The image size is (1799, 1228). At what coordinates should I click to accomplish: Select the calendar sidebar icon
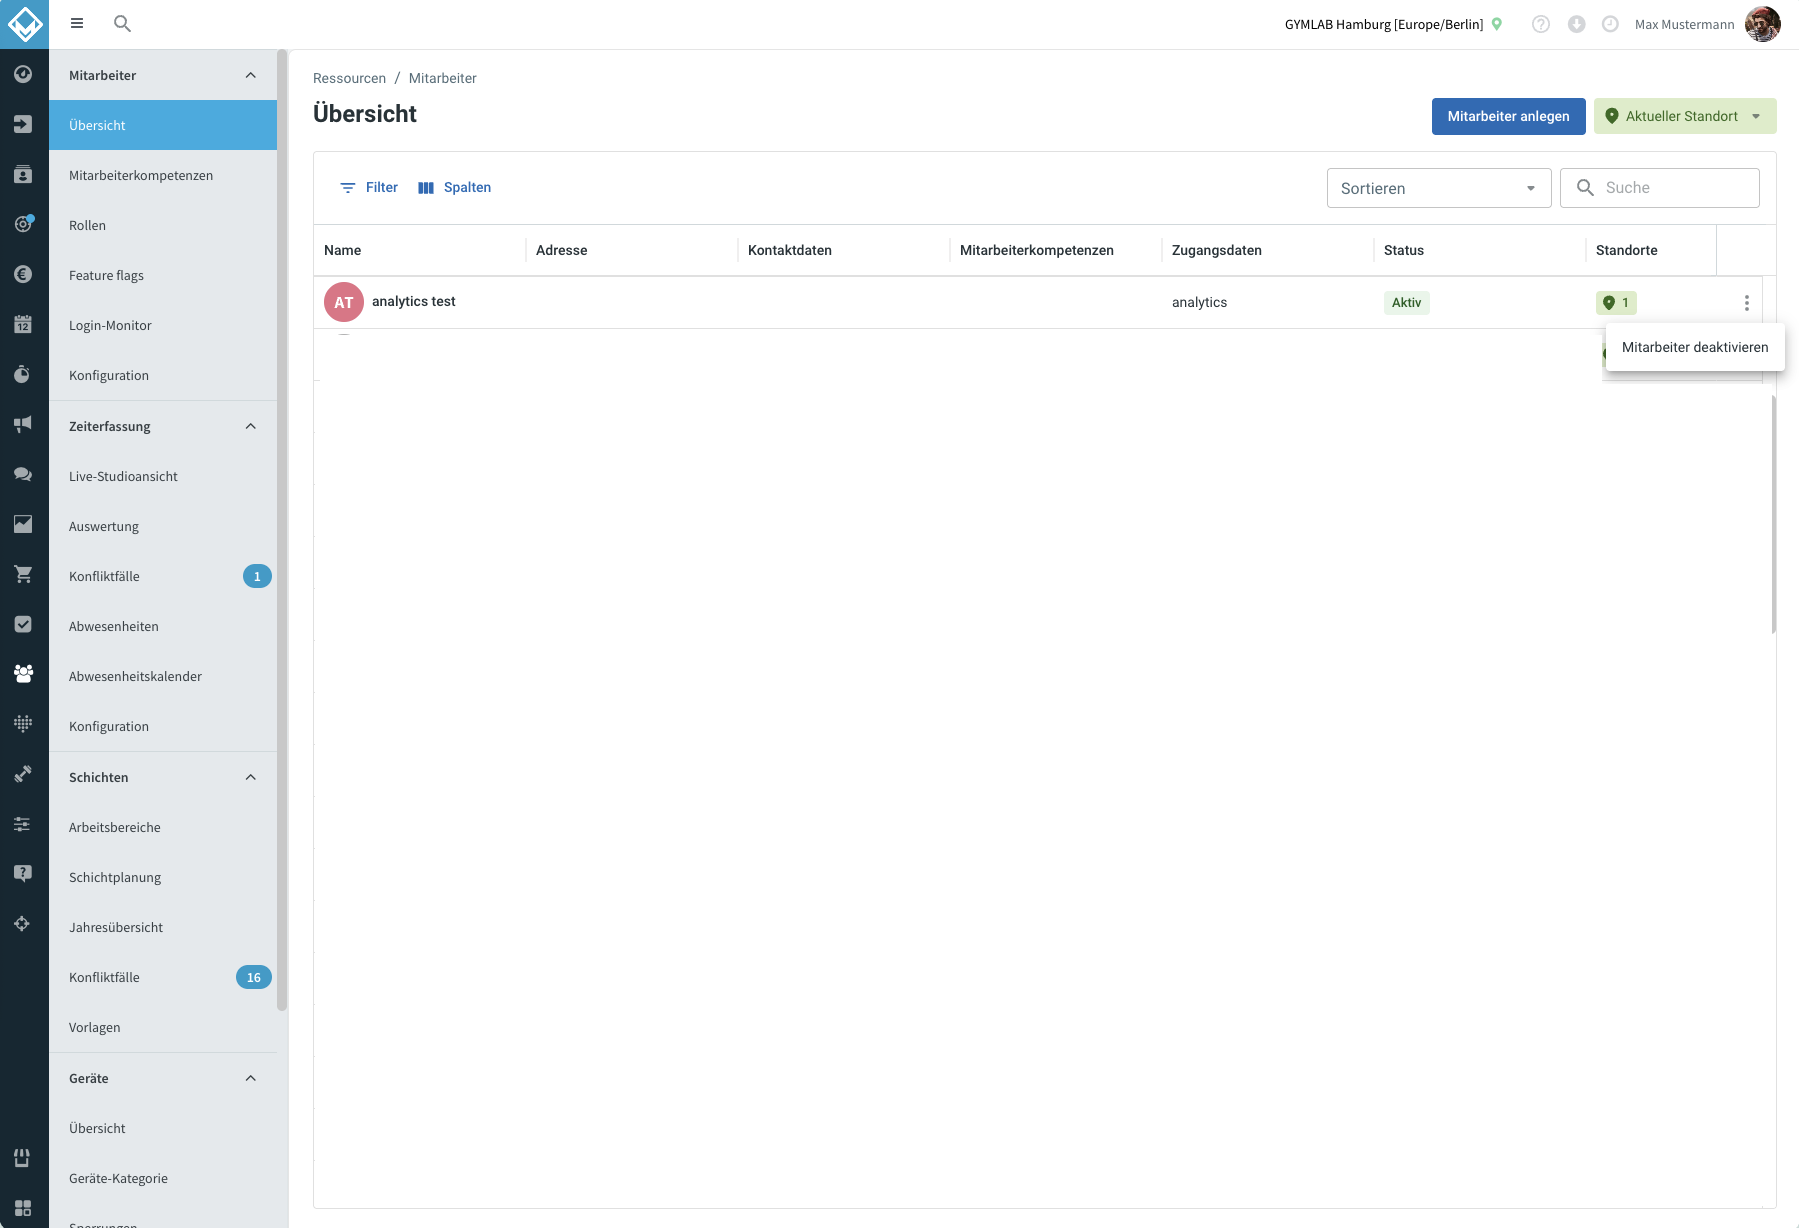[x=23, y=324]
